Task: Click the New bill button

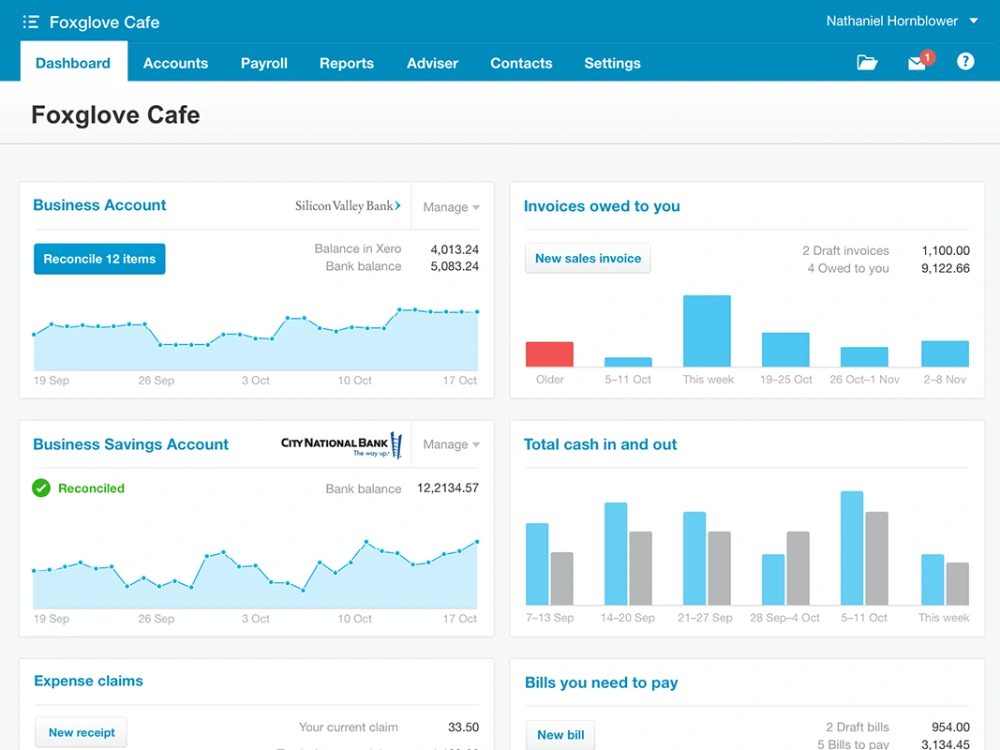Action: 560,735
